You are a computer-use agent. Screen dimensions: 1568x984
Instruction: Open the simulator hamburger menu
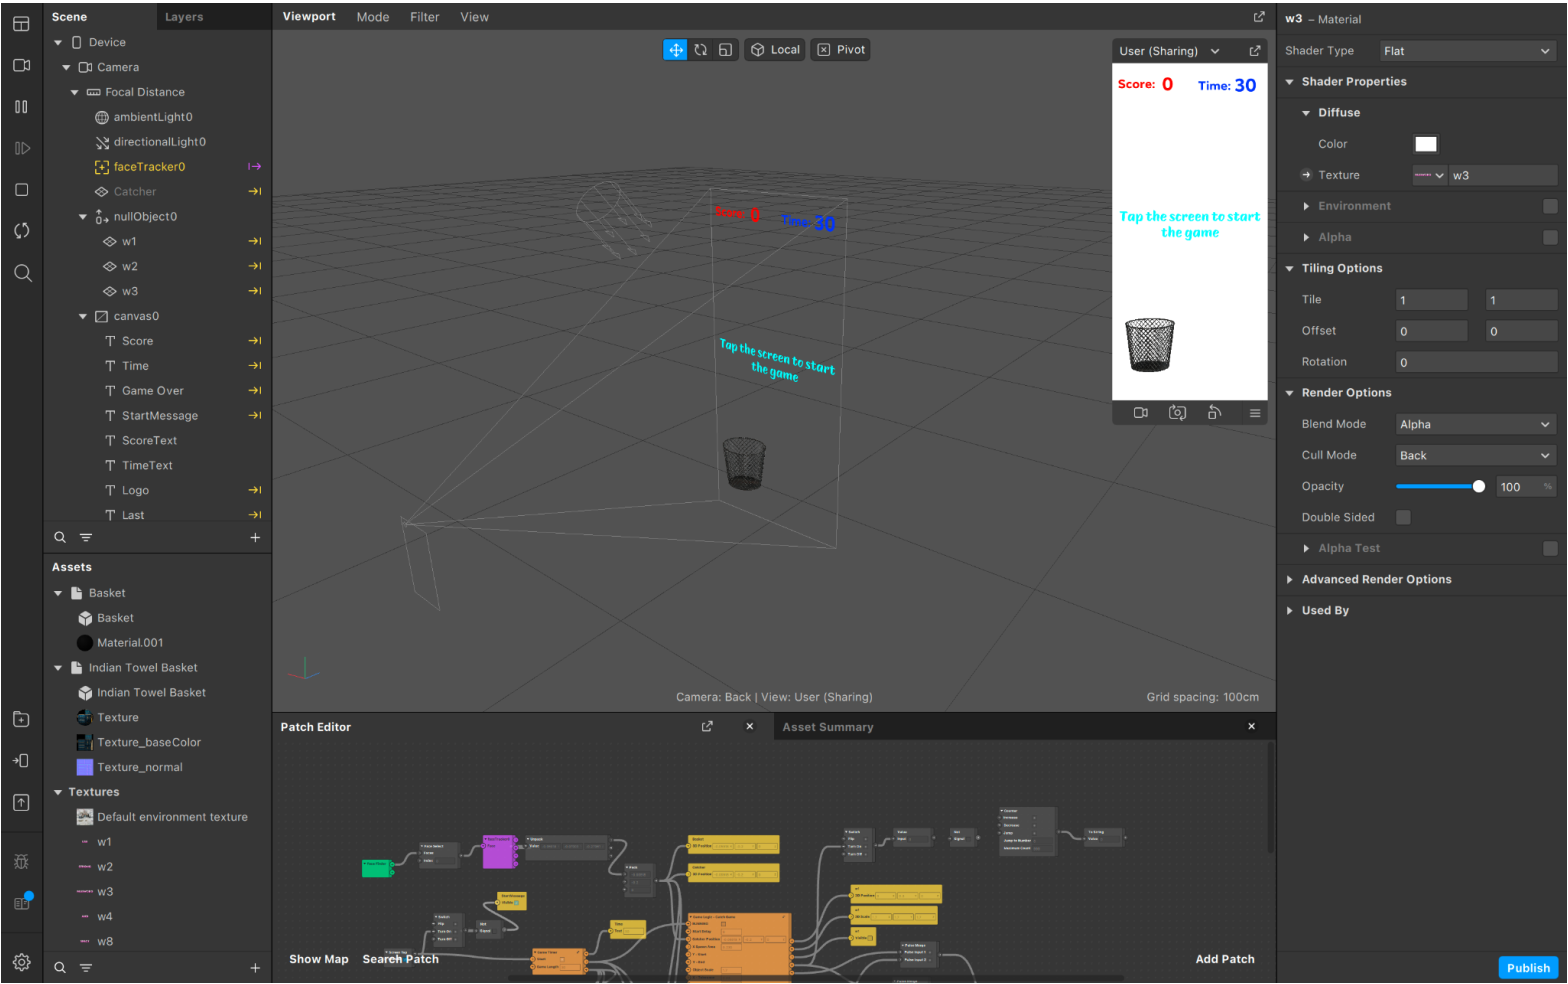click(1255, 413)
